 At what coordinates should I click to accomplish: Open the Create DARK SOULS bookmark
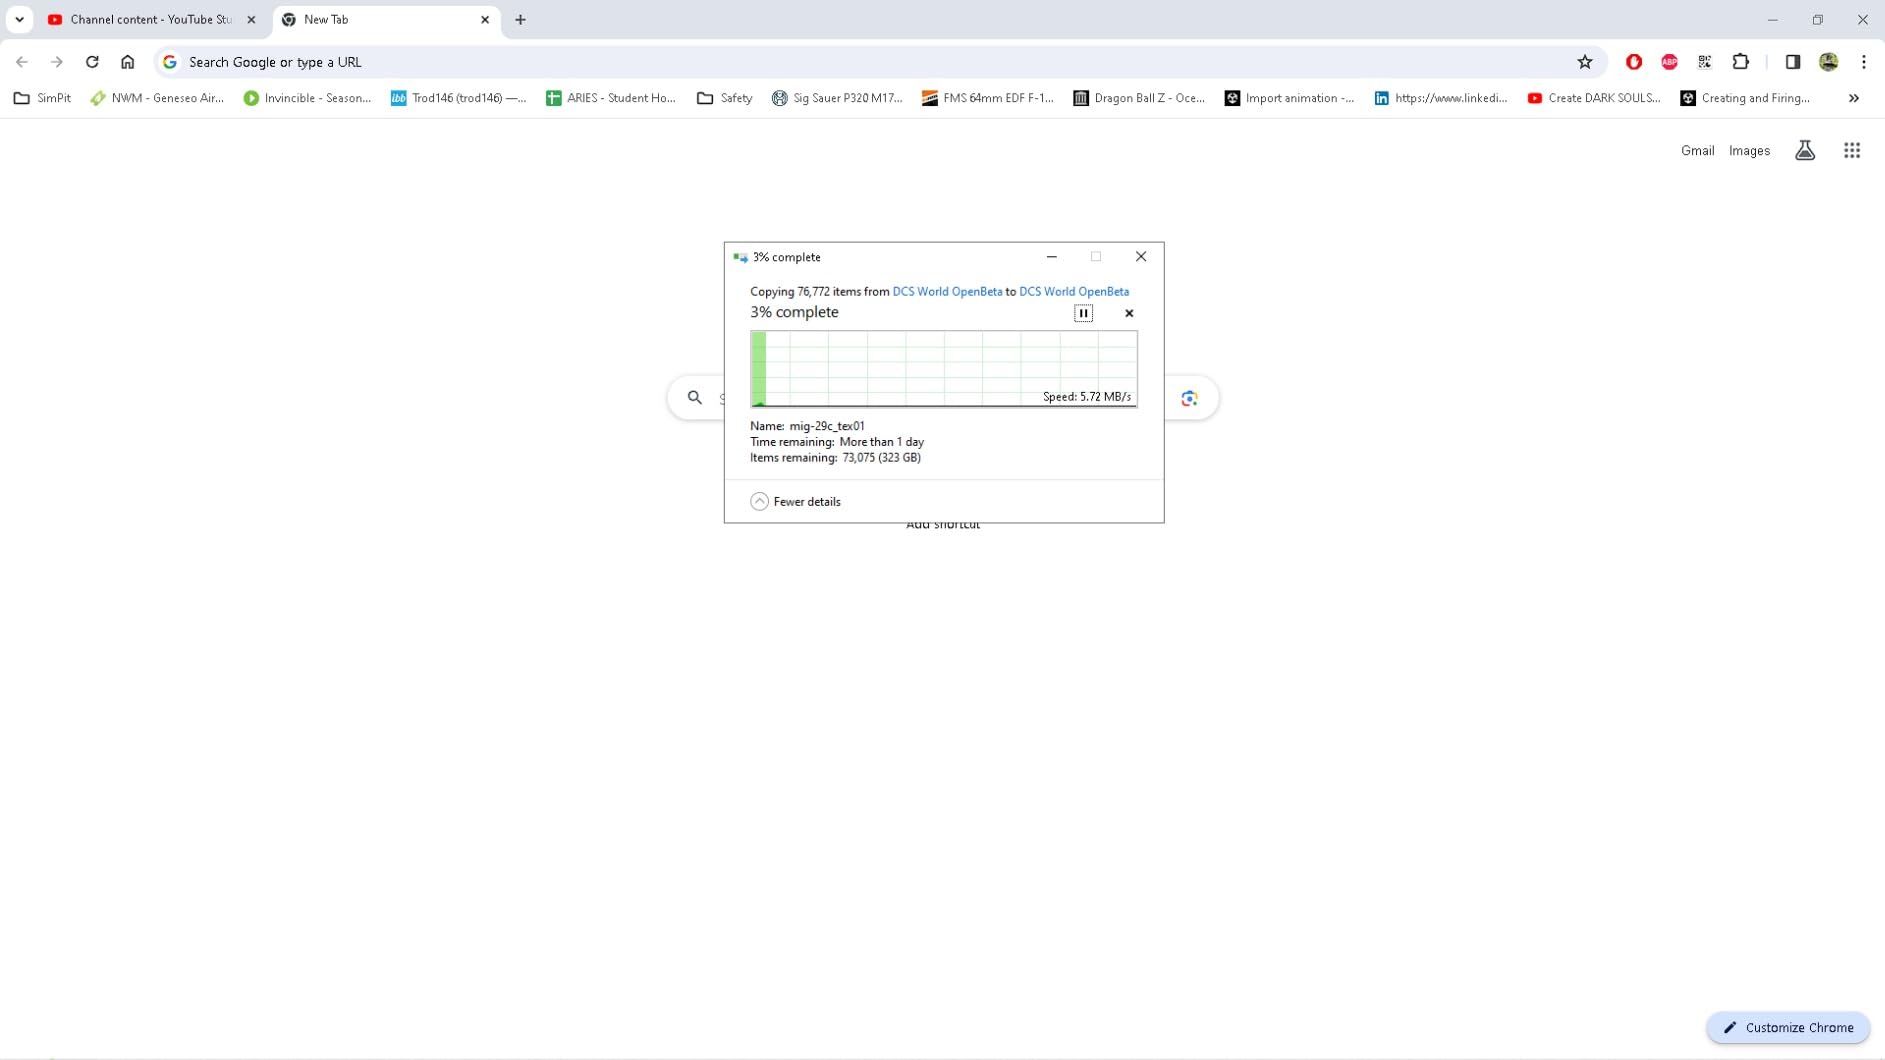[1594, 98]
